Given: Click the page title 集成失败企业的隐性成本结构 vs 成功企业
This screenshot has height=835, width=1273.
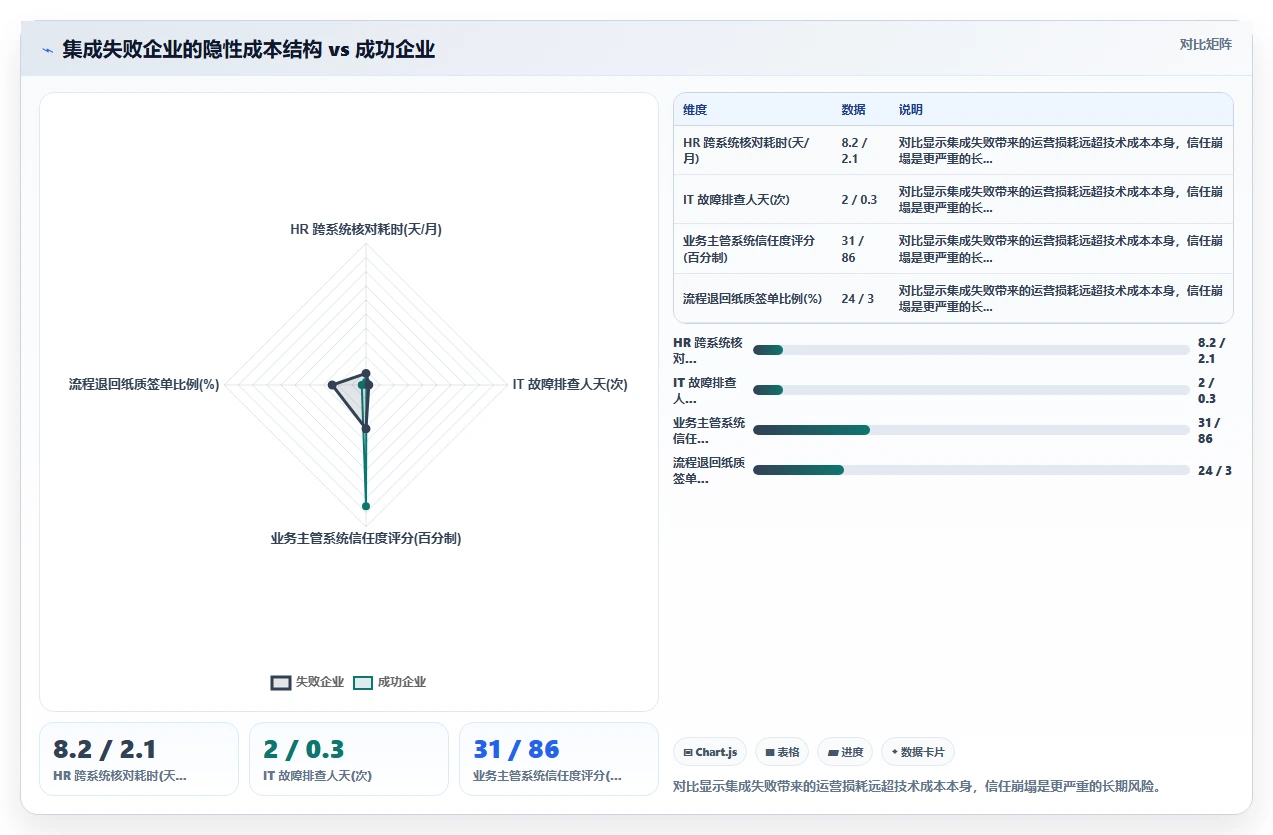Looking at the screenshot, I should pos(249,49).
